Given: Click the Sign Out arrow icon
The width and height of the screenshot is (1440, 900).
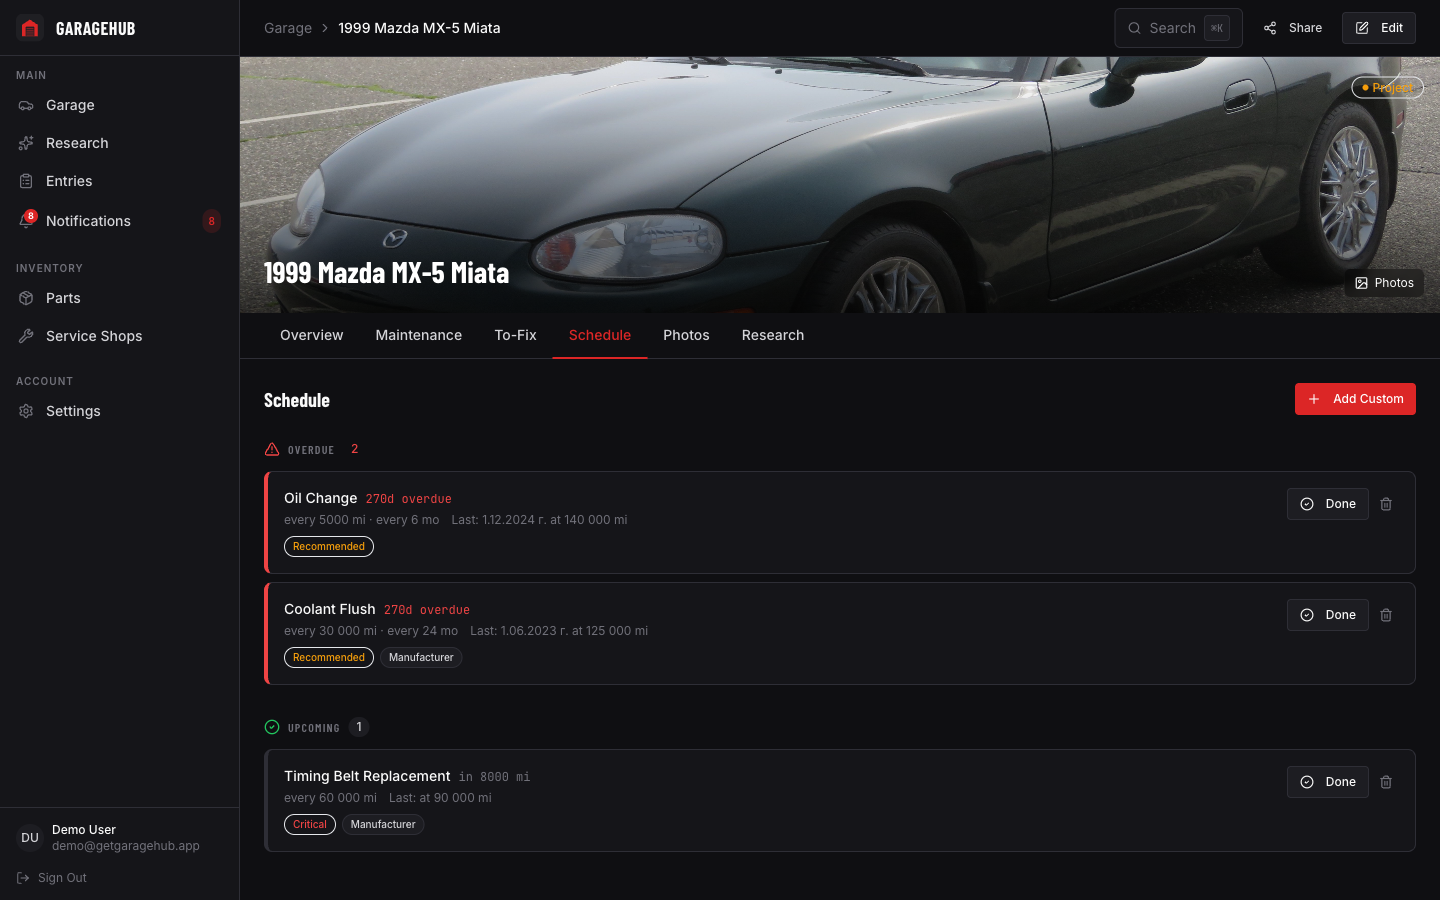Looking at the screenshot, I should [23, 878].
